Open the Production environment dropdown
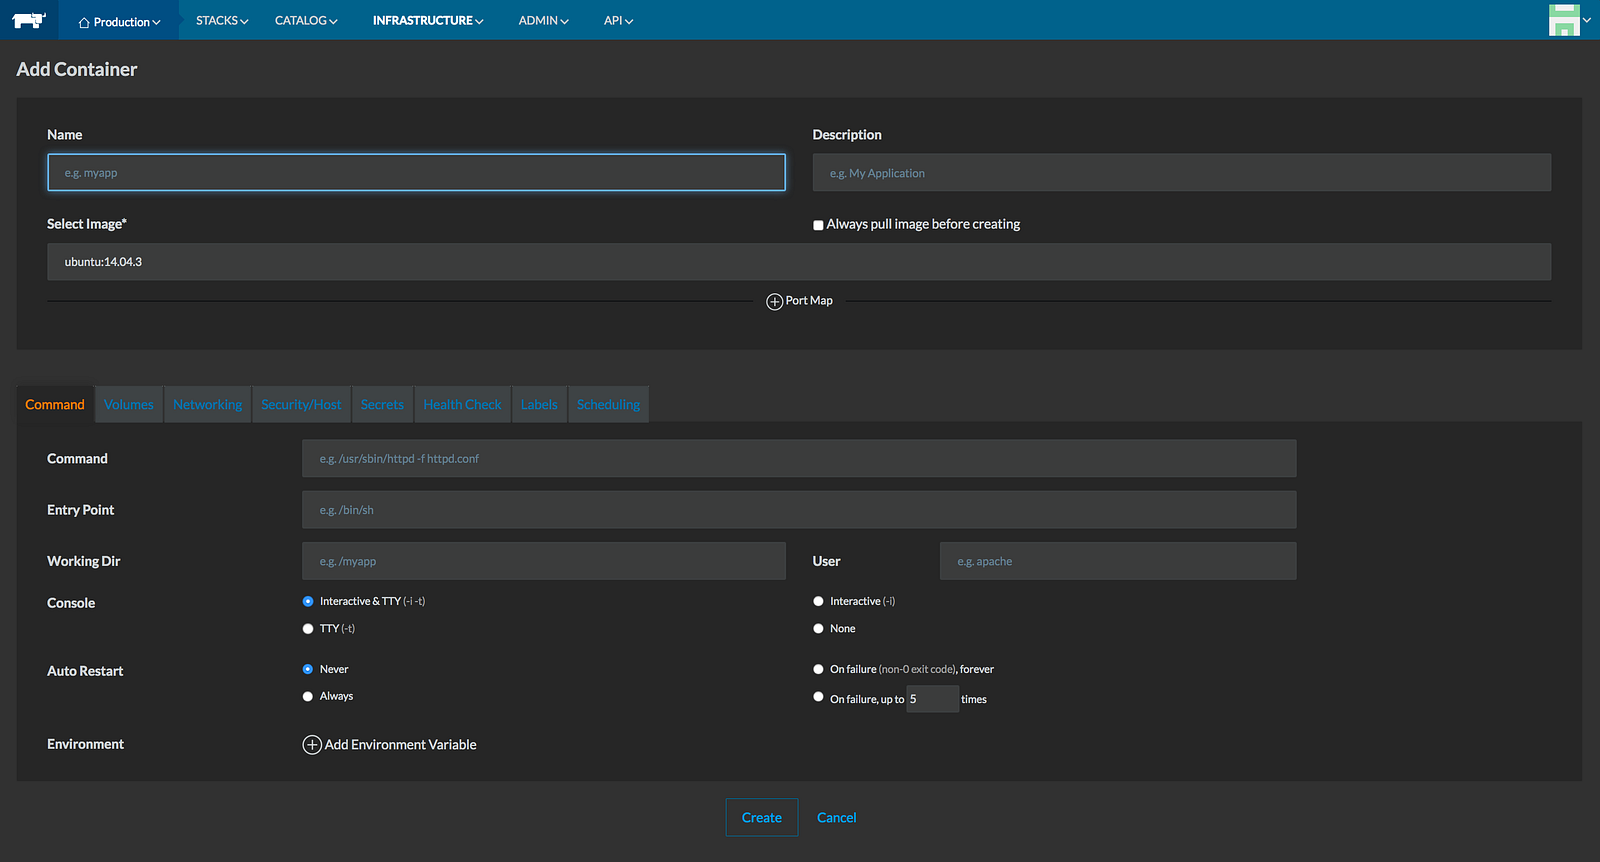Screen dimensions: 1600x862 (x=119, y=21)
